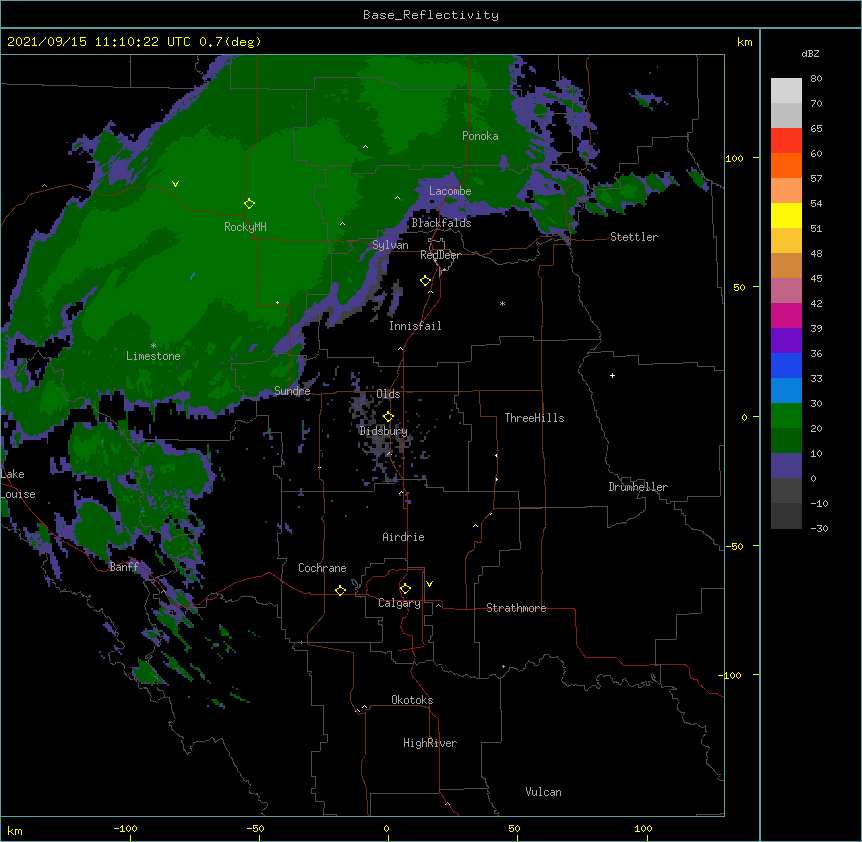Screen dimensions: 862x842
Task: Click the asterisk marker above Limestone label
Action: (x=153, y=346)
